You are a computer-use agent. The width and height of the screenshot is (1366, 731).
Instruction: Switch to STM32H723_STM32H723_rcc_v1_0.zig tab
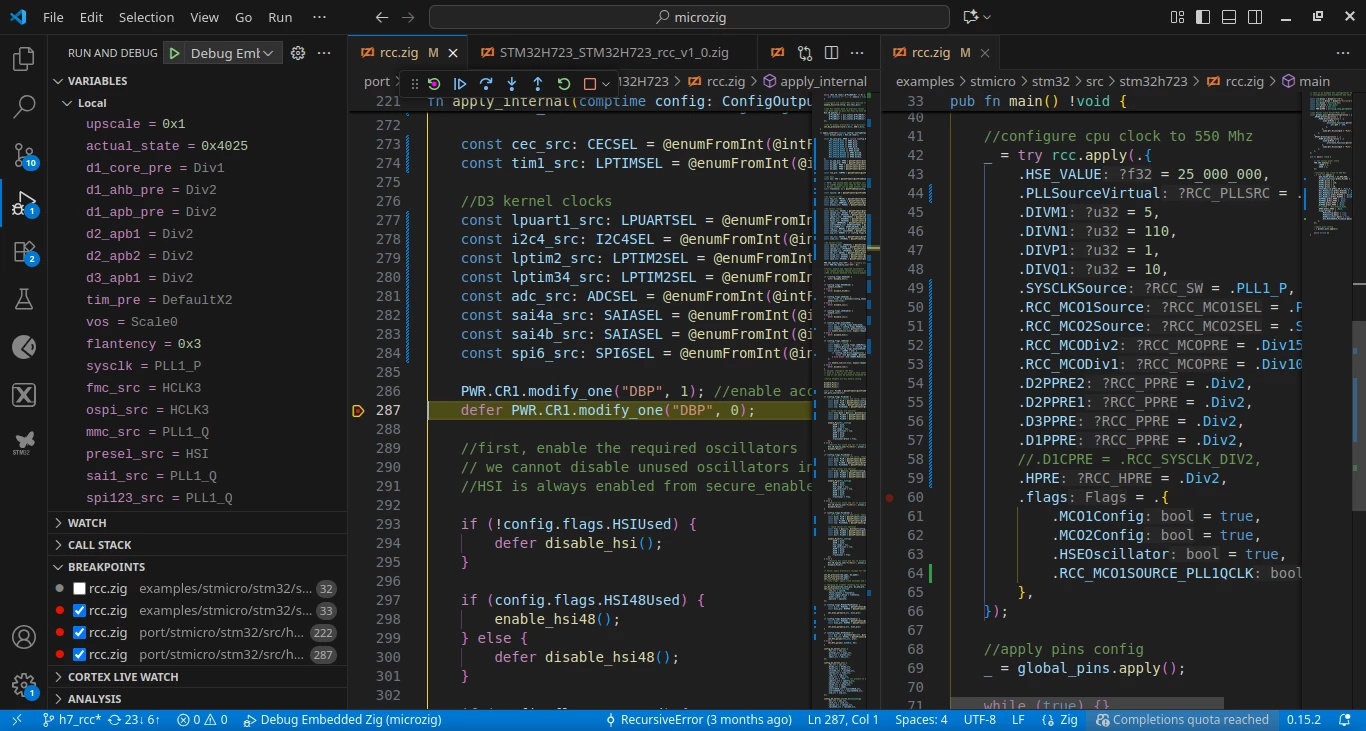pyautogui.click(x=614, y=53)
